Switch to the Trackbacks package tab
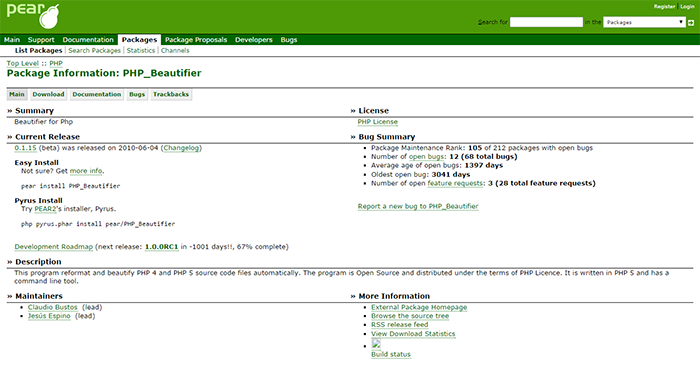 click(171, 94)
